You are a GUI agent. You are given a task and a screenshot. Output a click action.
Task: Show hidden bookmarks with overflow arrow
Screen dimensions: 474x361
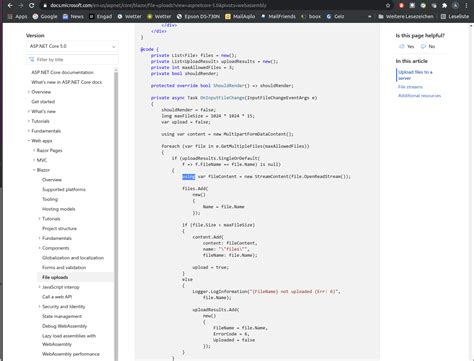369,16
